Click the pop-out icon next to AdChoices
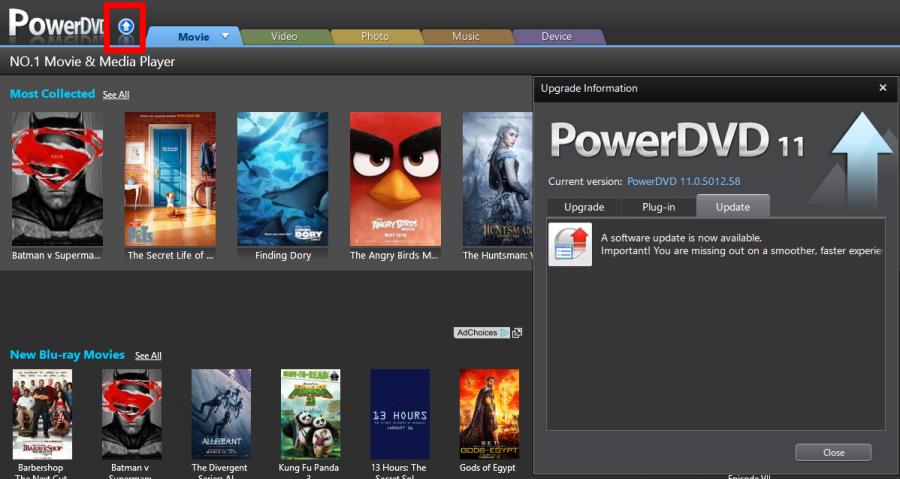The width and height of the screenshot is (900, 479). point(517,333)
